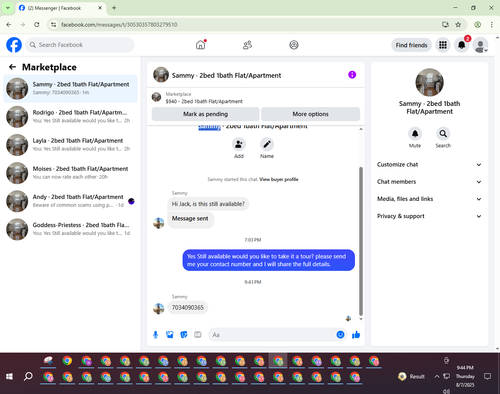Open Andy conversation in list

pyautogui.click(x=70, y=201)
